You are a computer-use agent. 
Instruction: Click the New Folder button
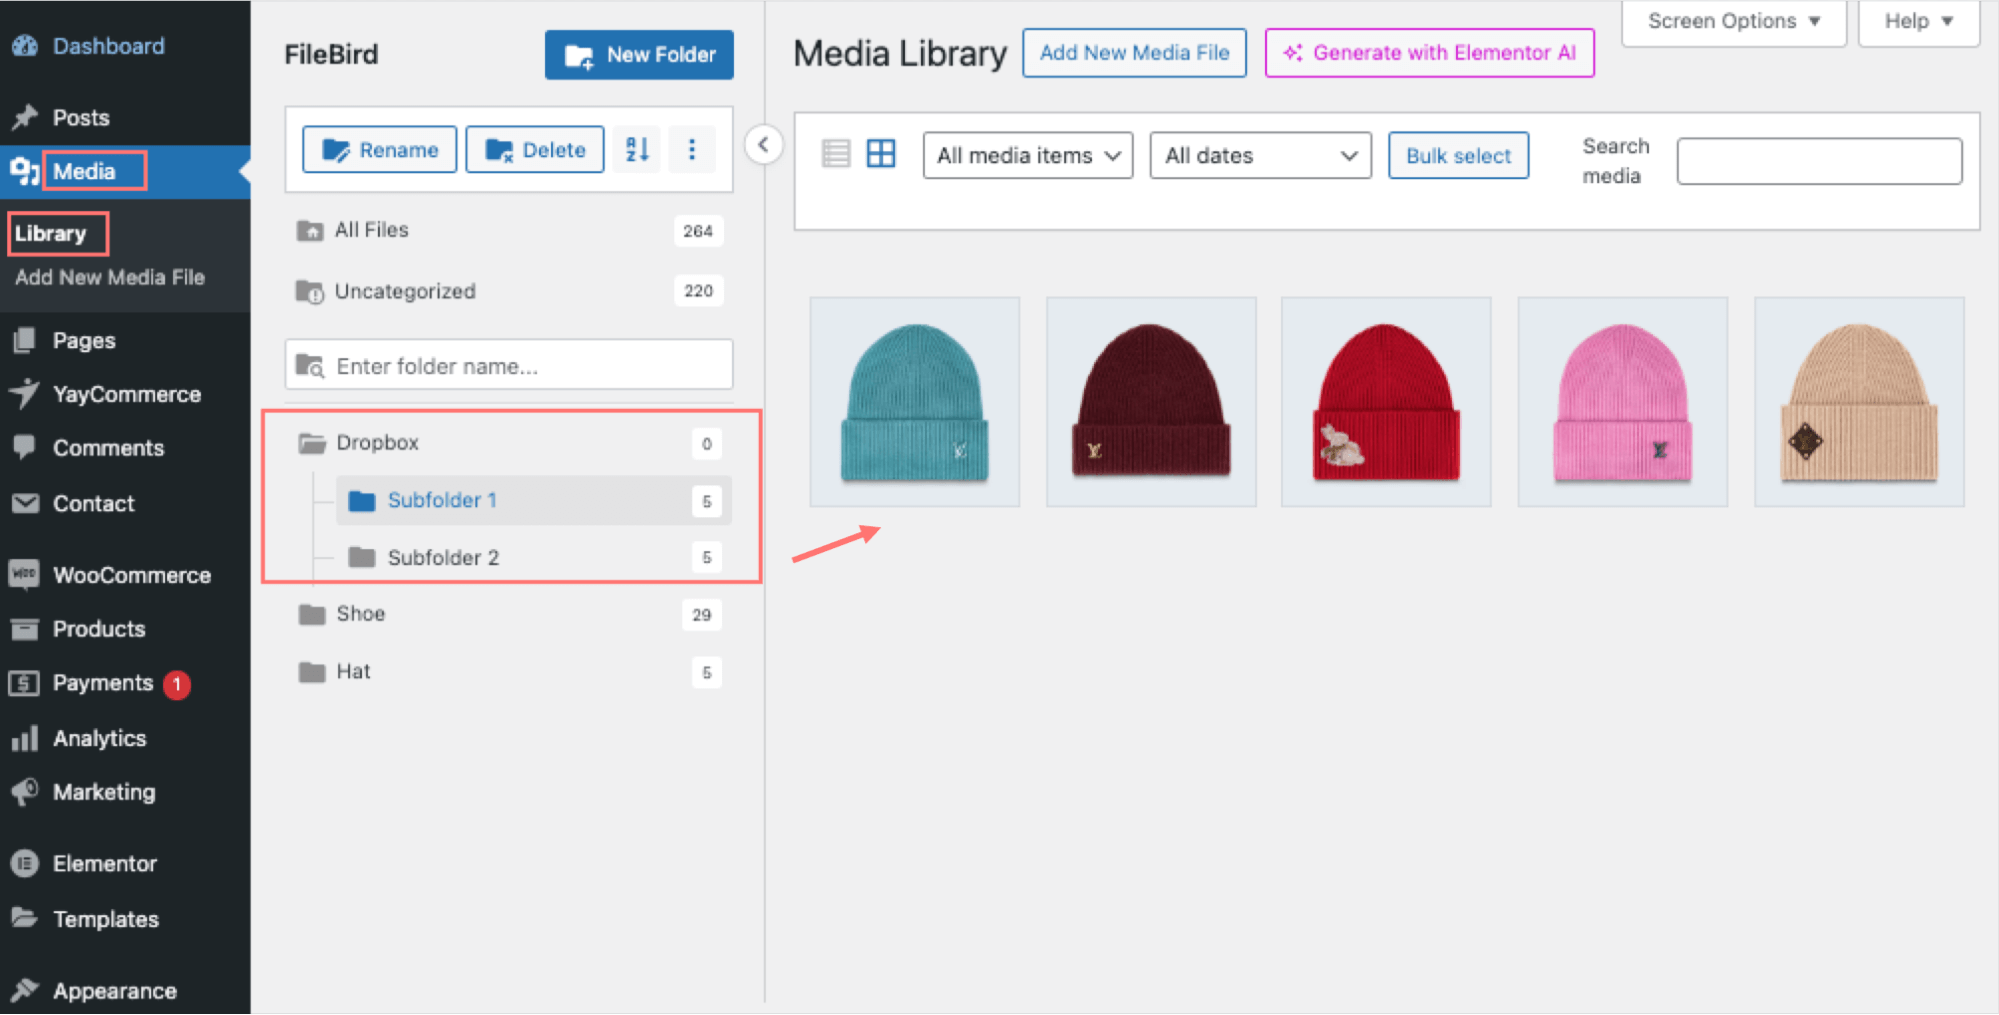pyautogui.click(x=639, y=55)
